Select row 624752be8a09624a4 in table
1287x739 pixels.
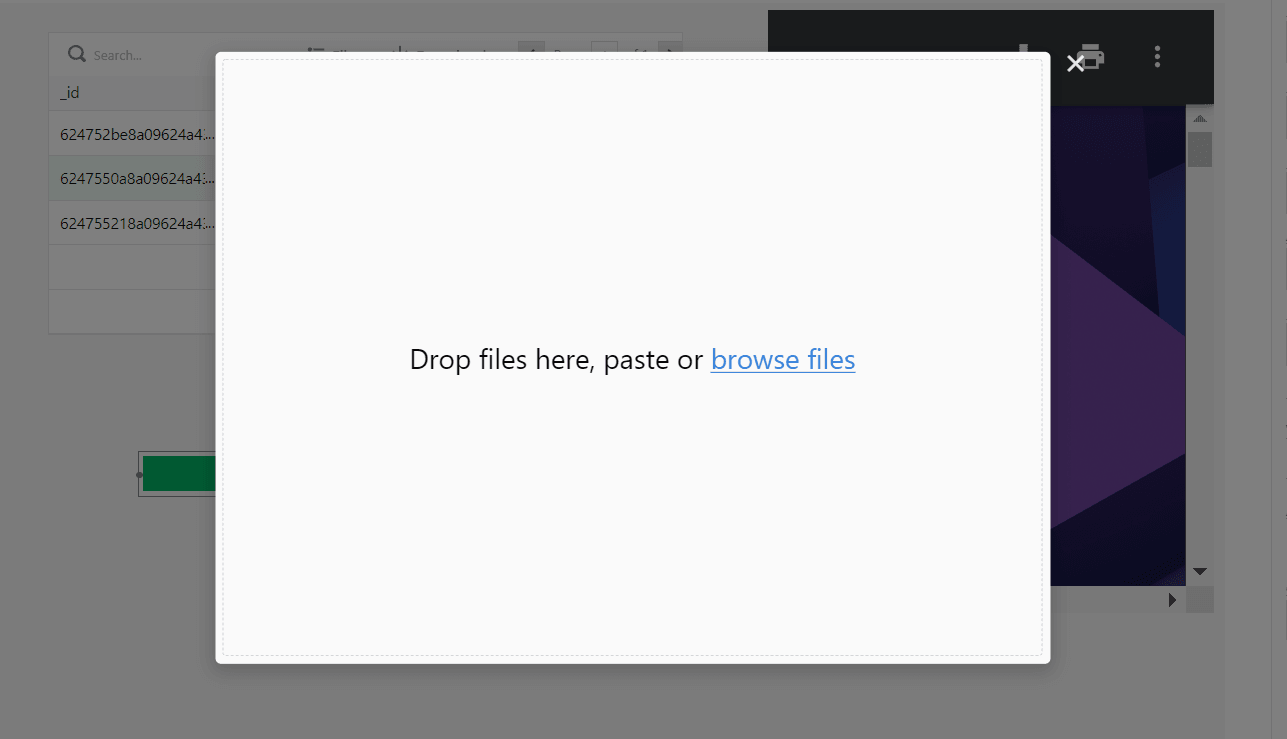[x=135, y=134]
